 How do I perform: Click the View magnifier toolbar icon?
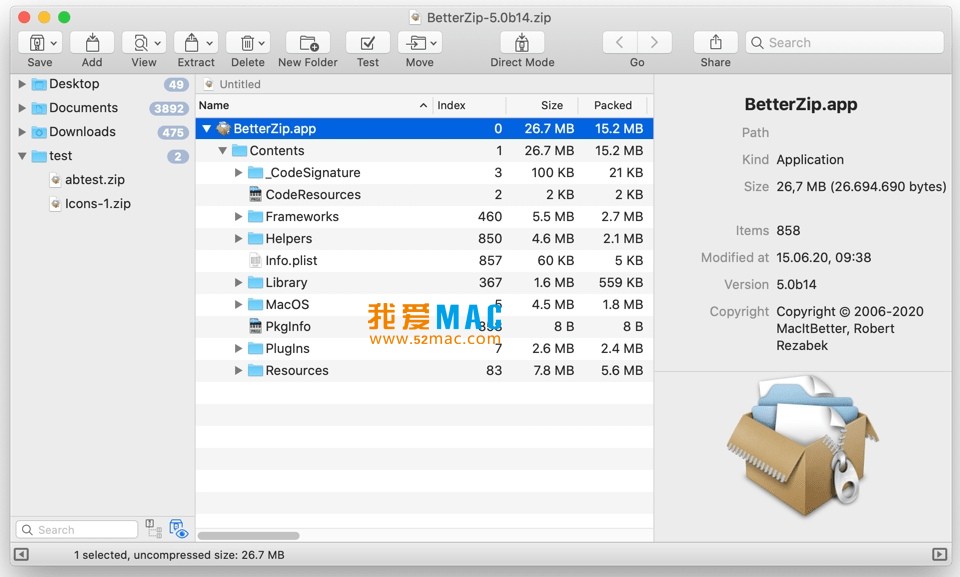coord(141,43)
